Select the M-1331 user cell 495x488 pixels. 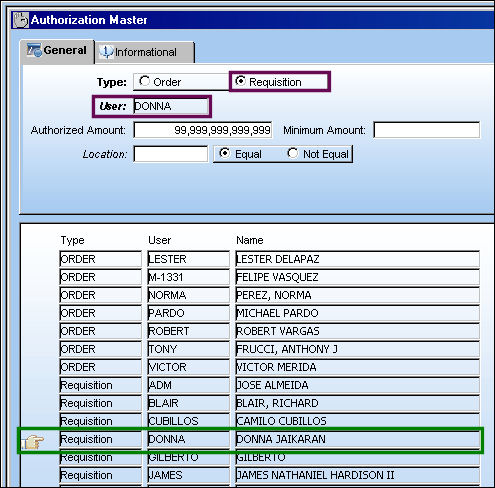coord(188,277)
